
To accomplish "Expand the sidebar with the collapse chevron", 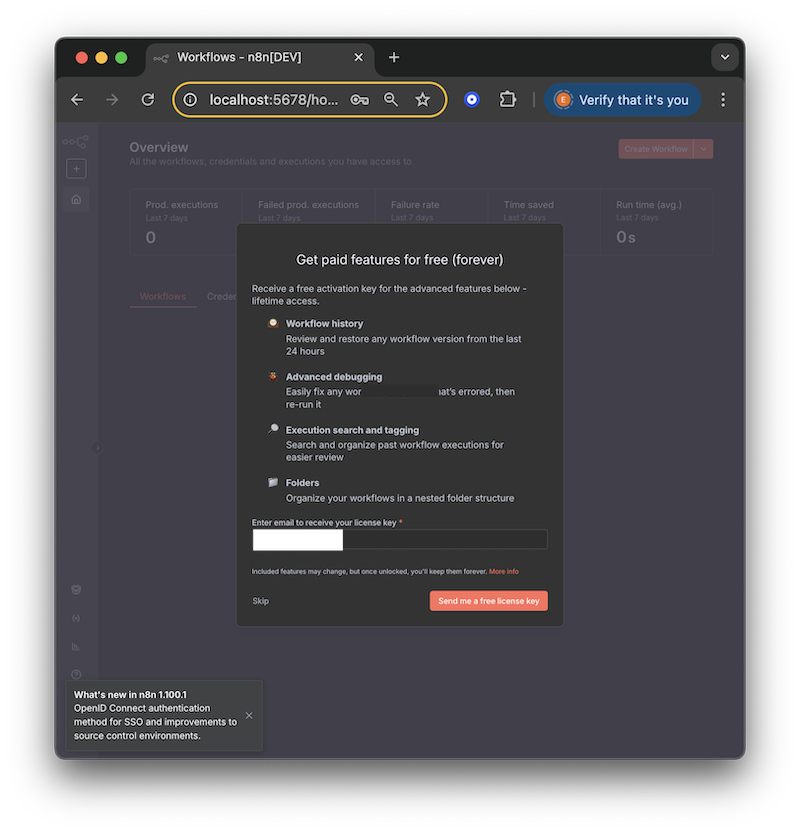I will click(x=97, y=448).
